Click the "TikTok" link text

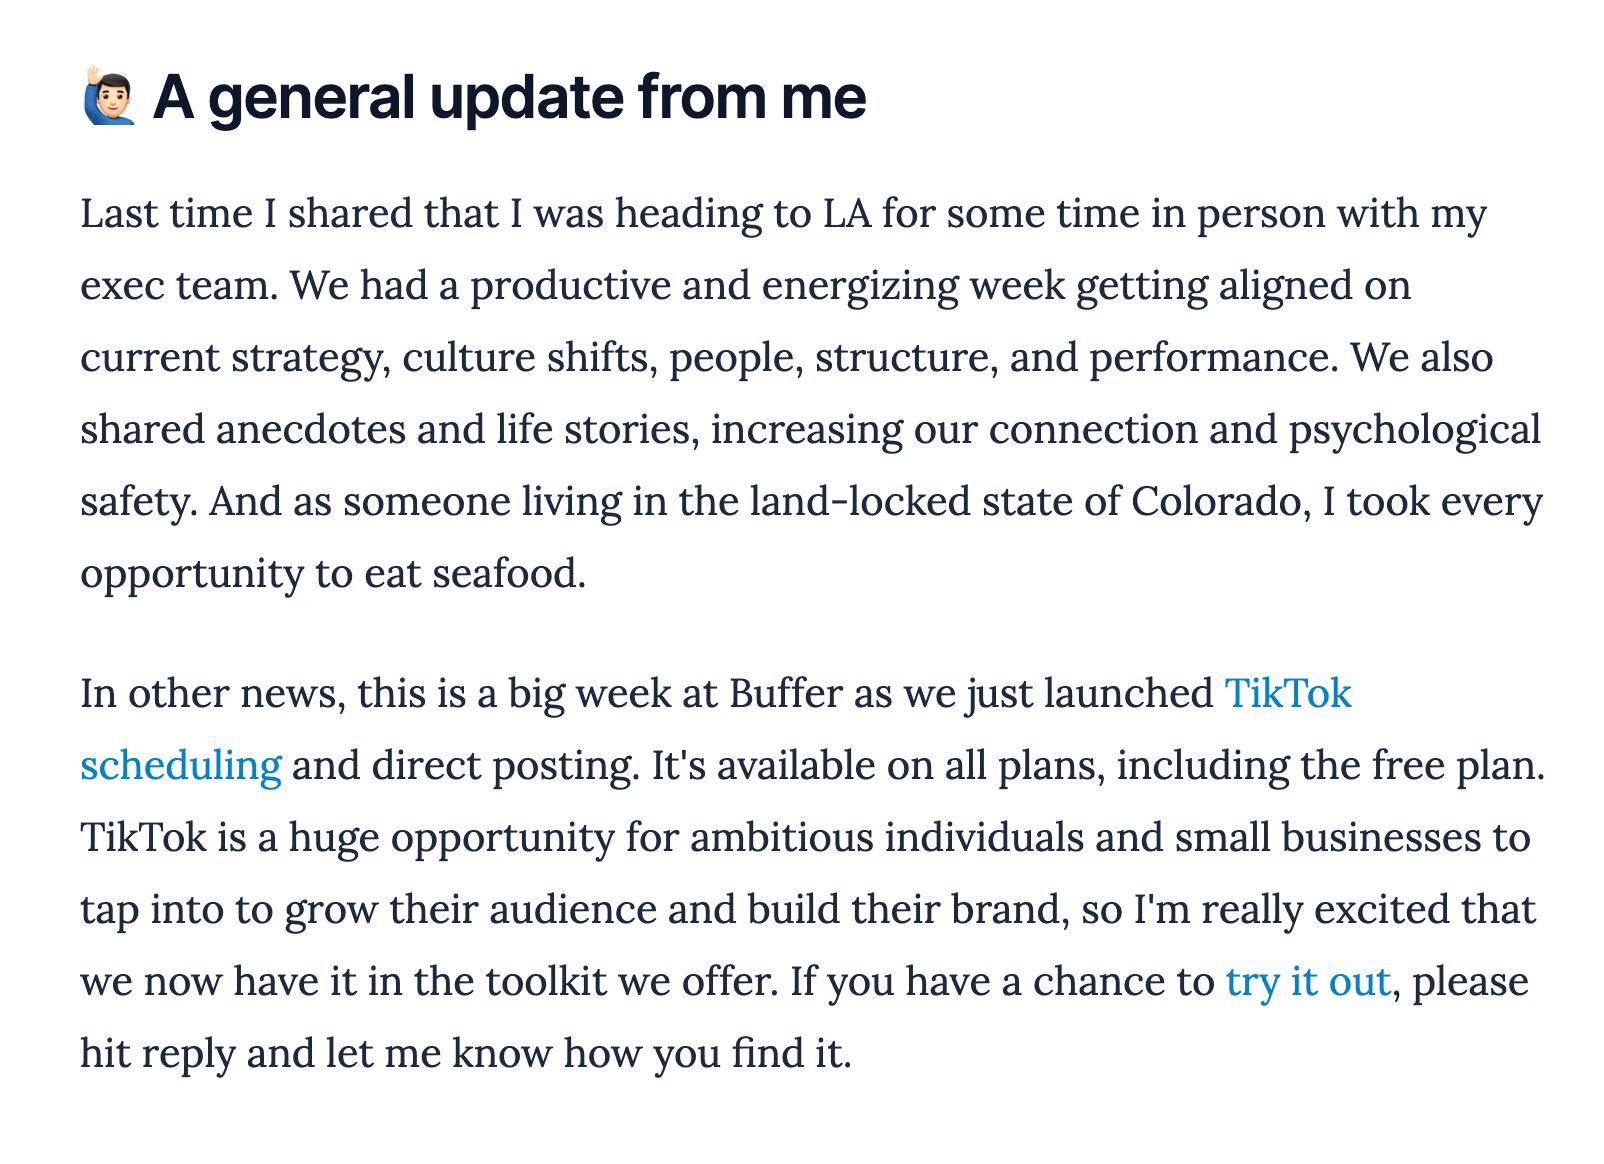point(1288,693)
